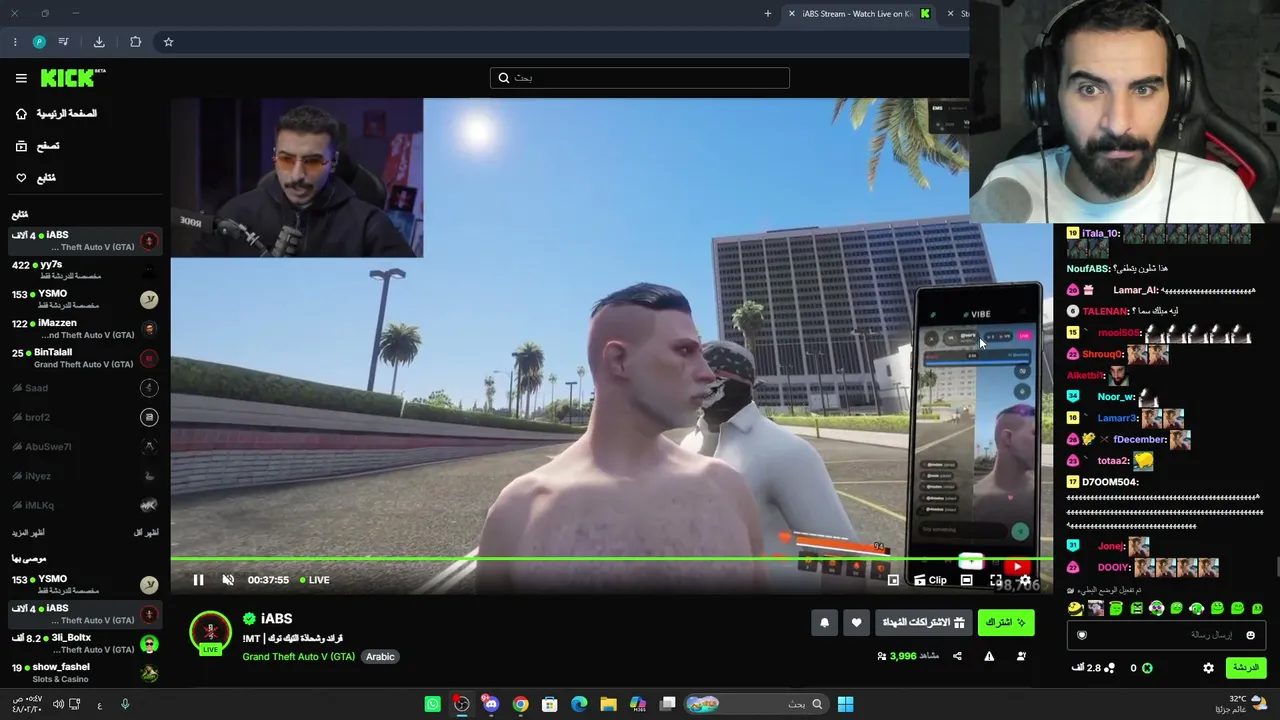Open offline channel iMLKq

84,505
